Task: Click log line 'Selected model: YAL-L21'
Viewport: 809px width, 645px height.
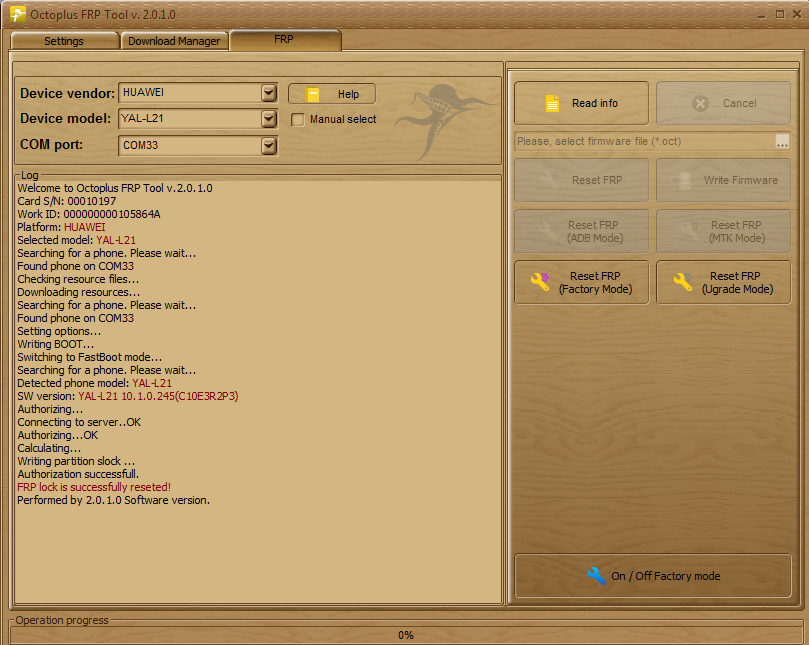Action: [76, 240]
